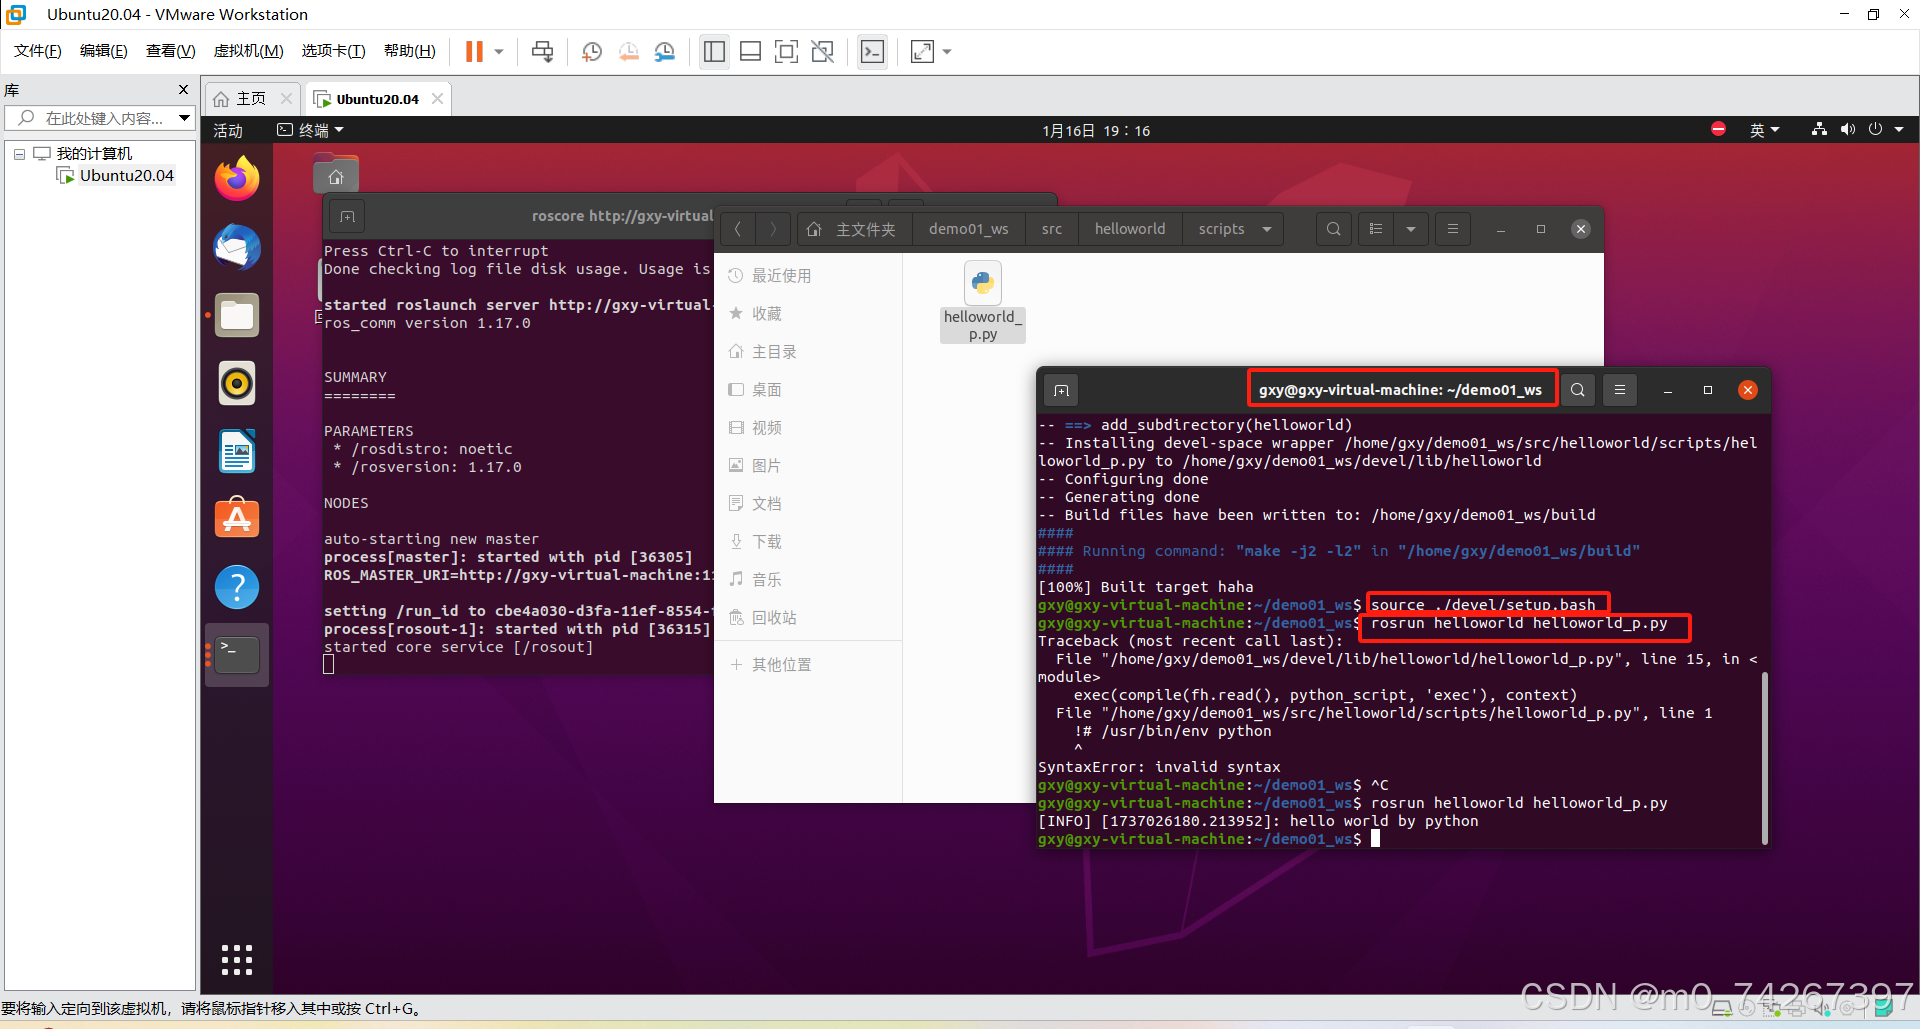Select Ubuntu20.04 in the library tree
The height and width of the screenshot is (1029, 1920).
click(x=126, y=175)
